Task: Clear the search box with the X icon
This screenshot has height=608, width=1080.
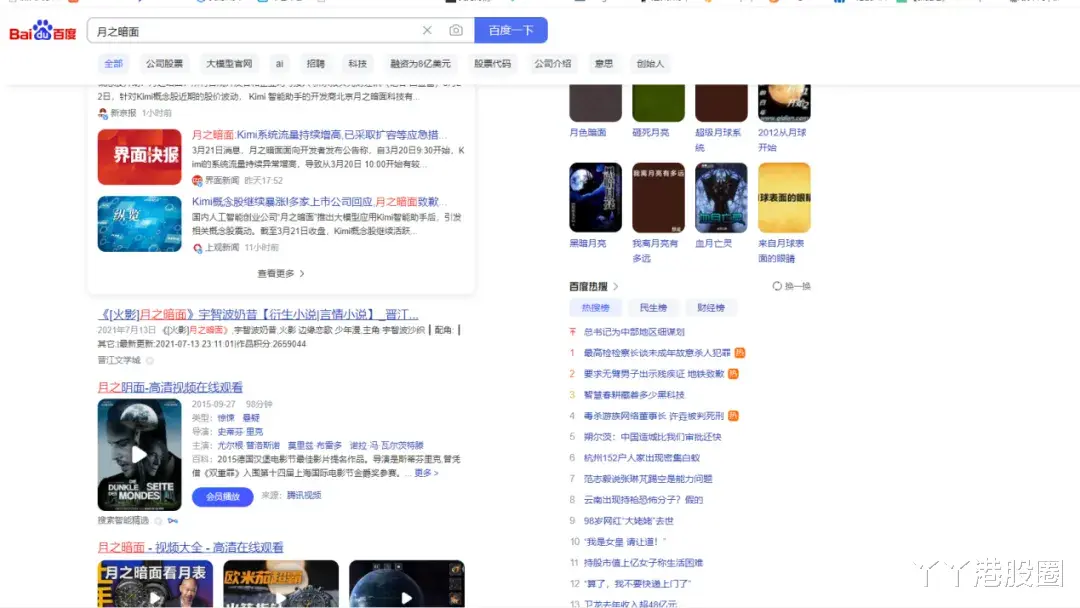Action: (427, 30)
